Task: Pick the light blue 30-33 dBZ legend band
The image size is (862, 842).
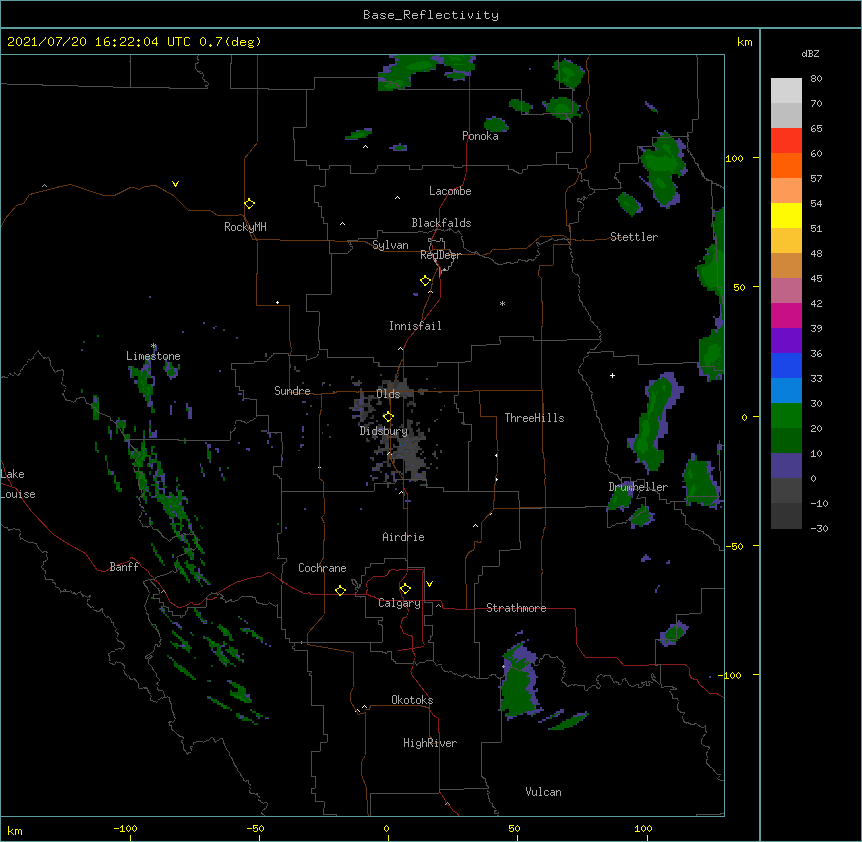Action: 786,391
